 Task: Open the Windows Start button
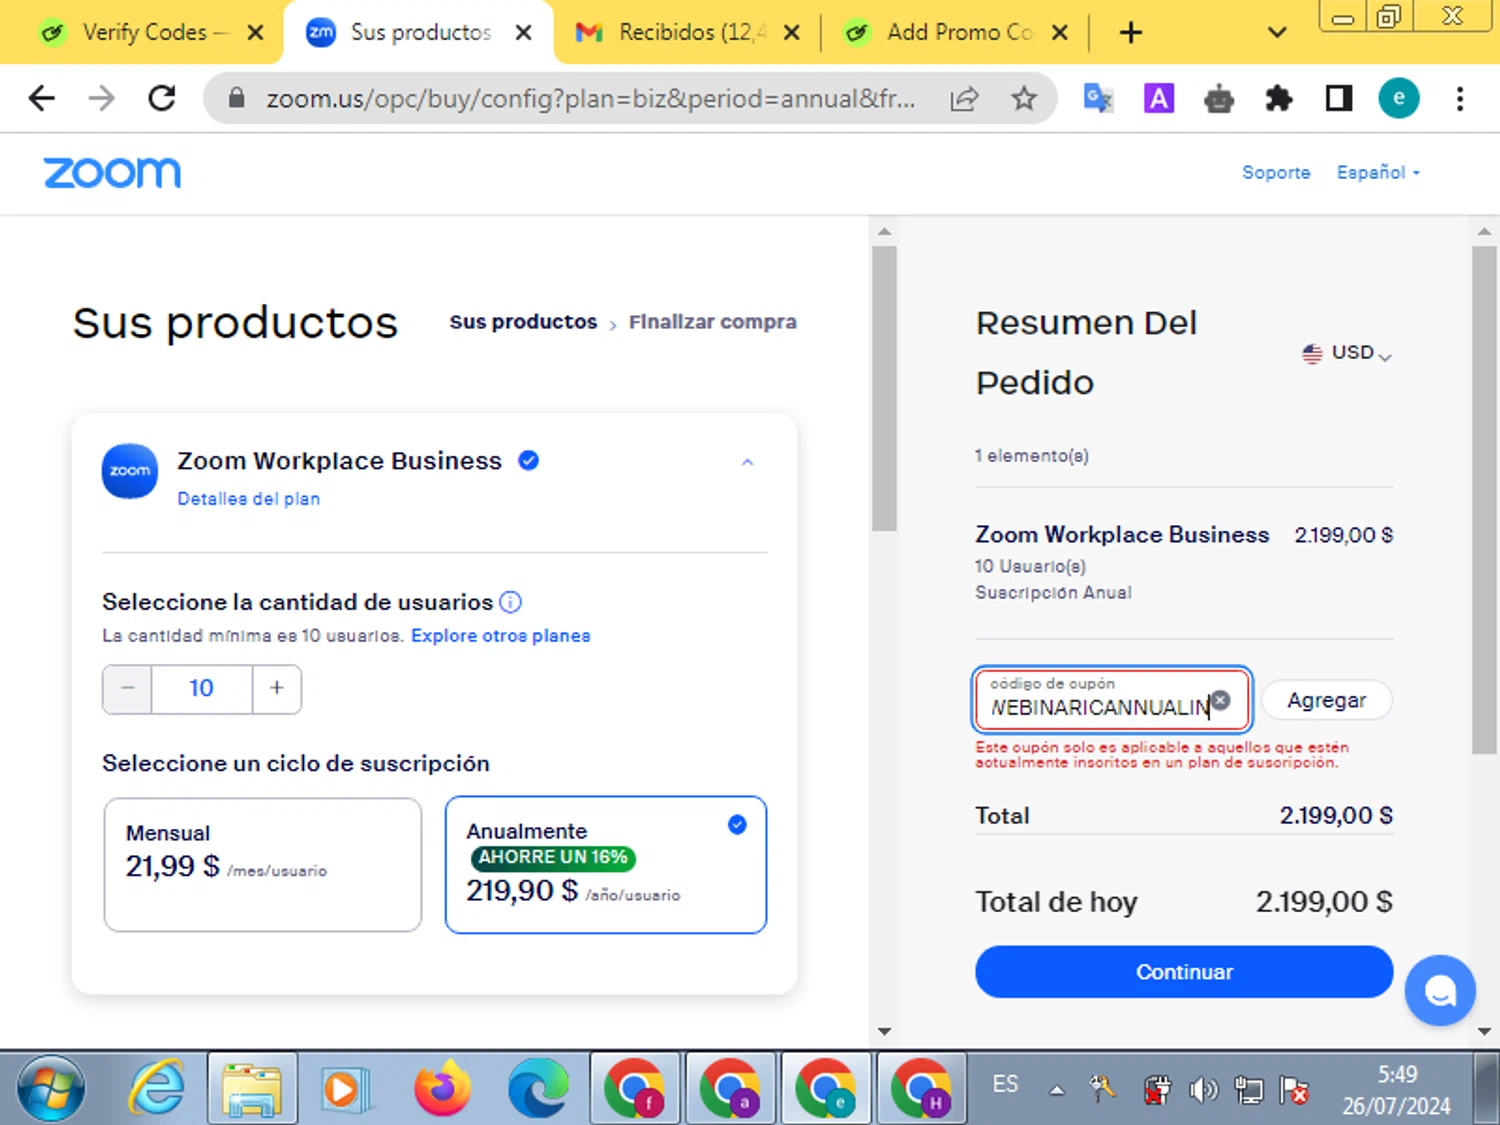point(51,1088)
